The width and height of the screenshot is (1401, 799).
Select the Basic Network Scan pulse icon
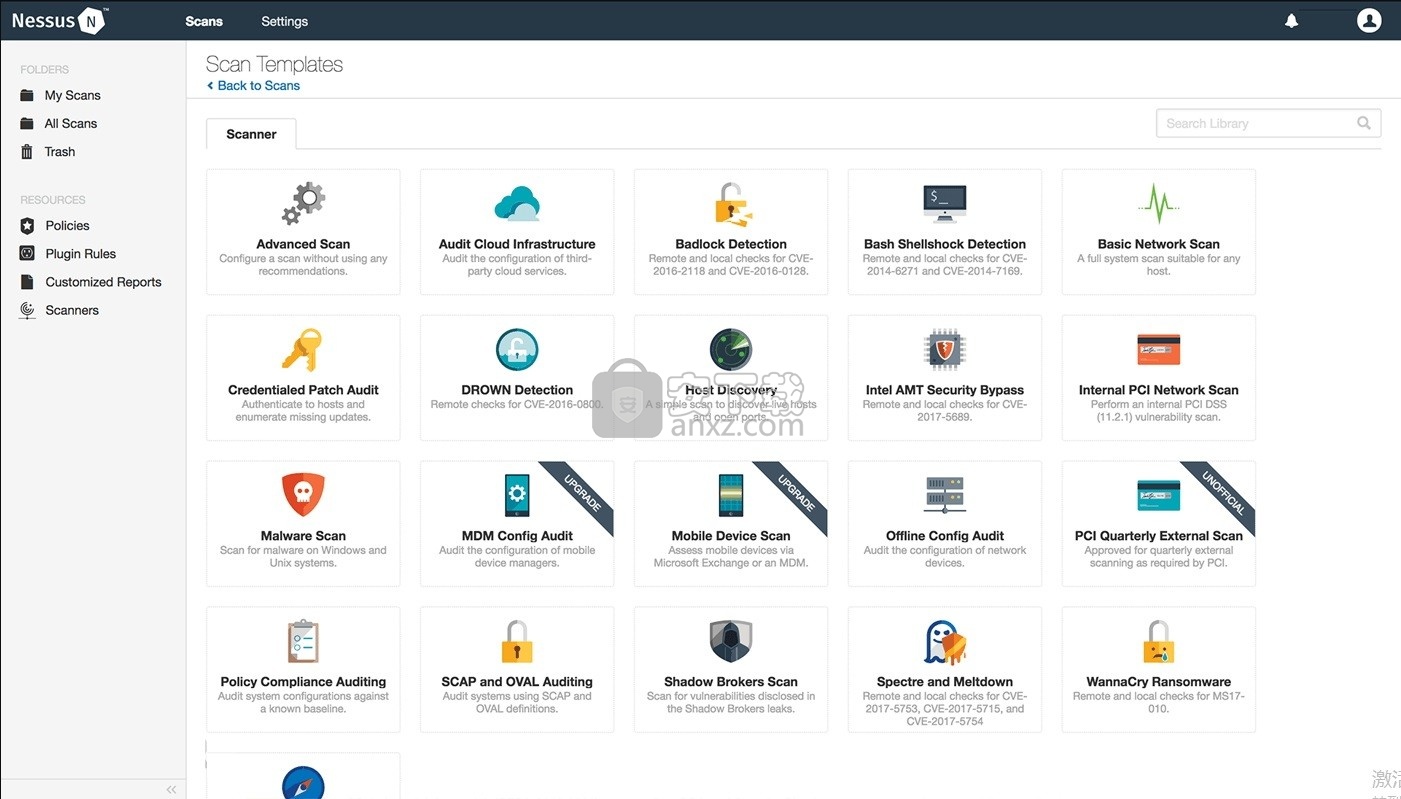pyautogui.click(x=1159, y=204)
